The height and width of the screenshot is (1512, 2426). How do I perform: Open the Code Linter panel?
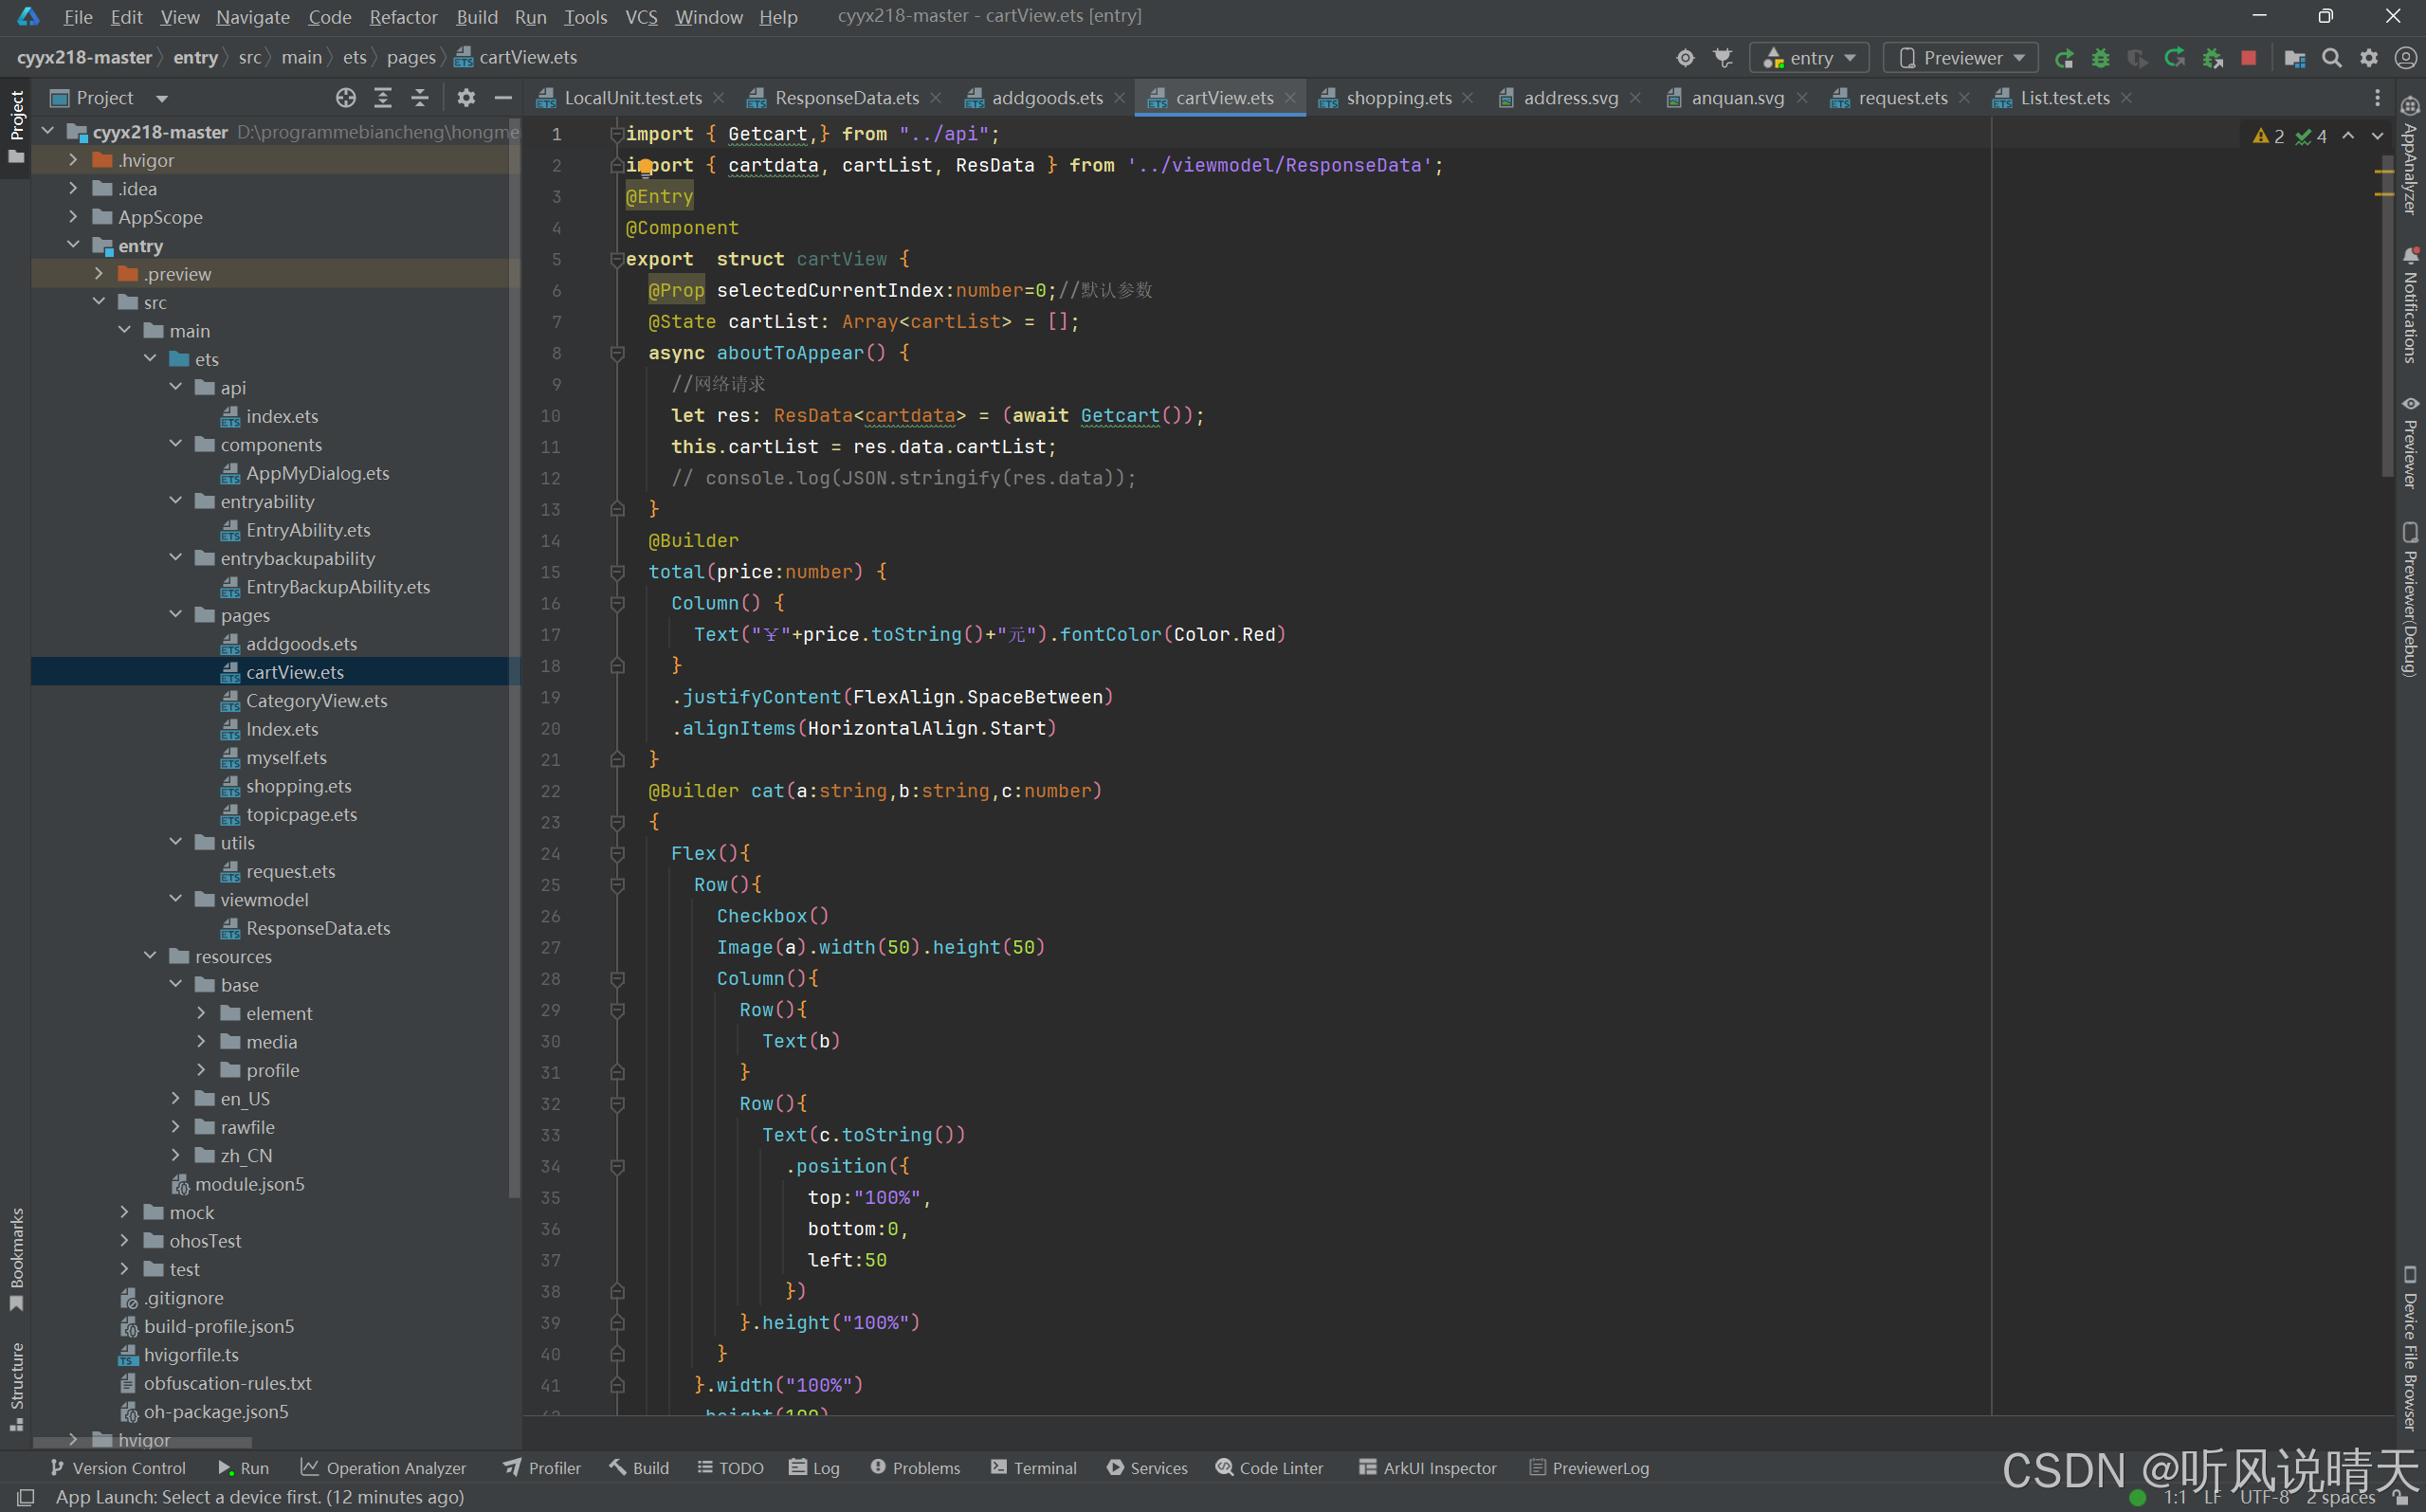(1269, 1467)
